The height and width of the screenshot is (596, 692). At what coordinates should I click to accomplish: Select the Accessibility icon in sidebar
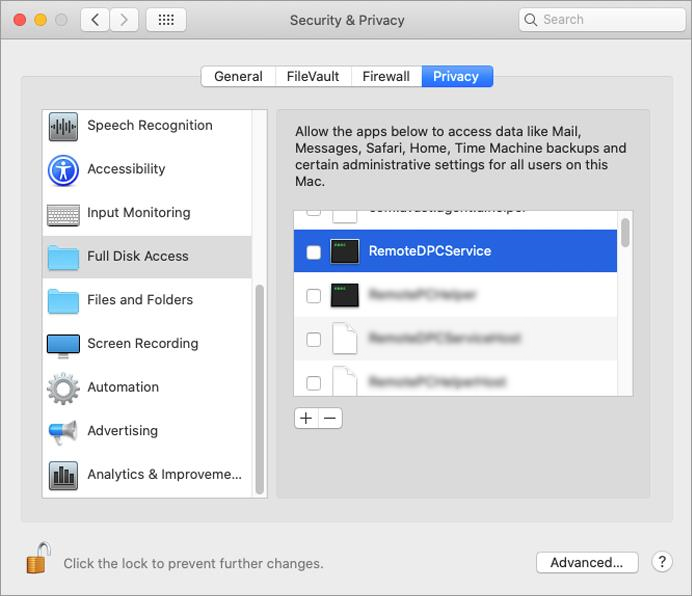click(63, 170)
